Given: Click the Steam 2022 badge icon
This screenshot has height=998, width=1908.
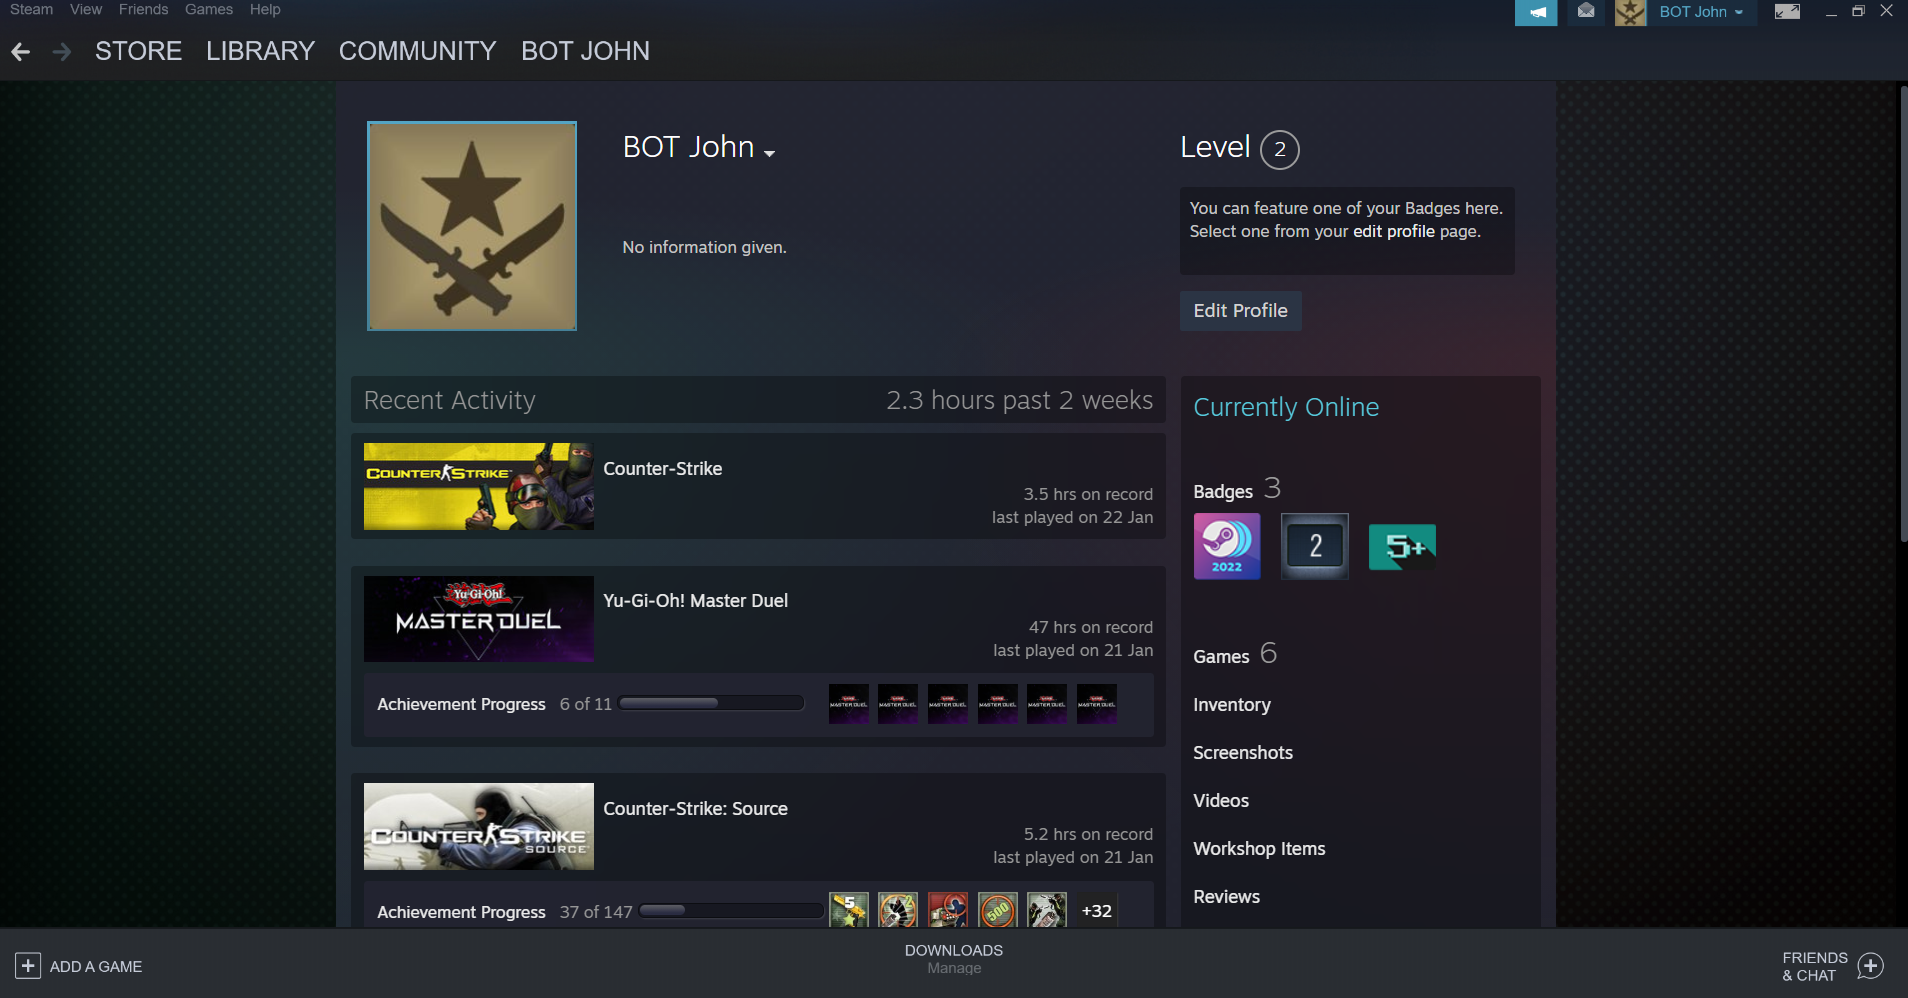Looking at the screenshot, I should [x=1227, y=546].
